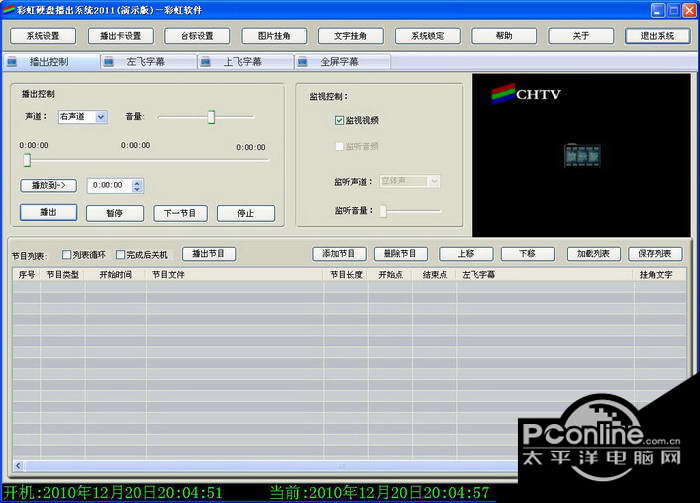Viewport: 700px width, 503px height.
Task: Open 系统设置 system settings
Action: tap(43, 36)
